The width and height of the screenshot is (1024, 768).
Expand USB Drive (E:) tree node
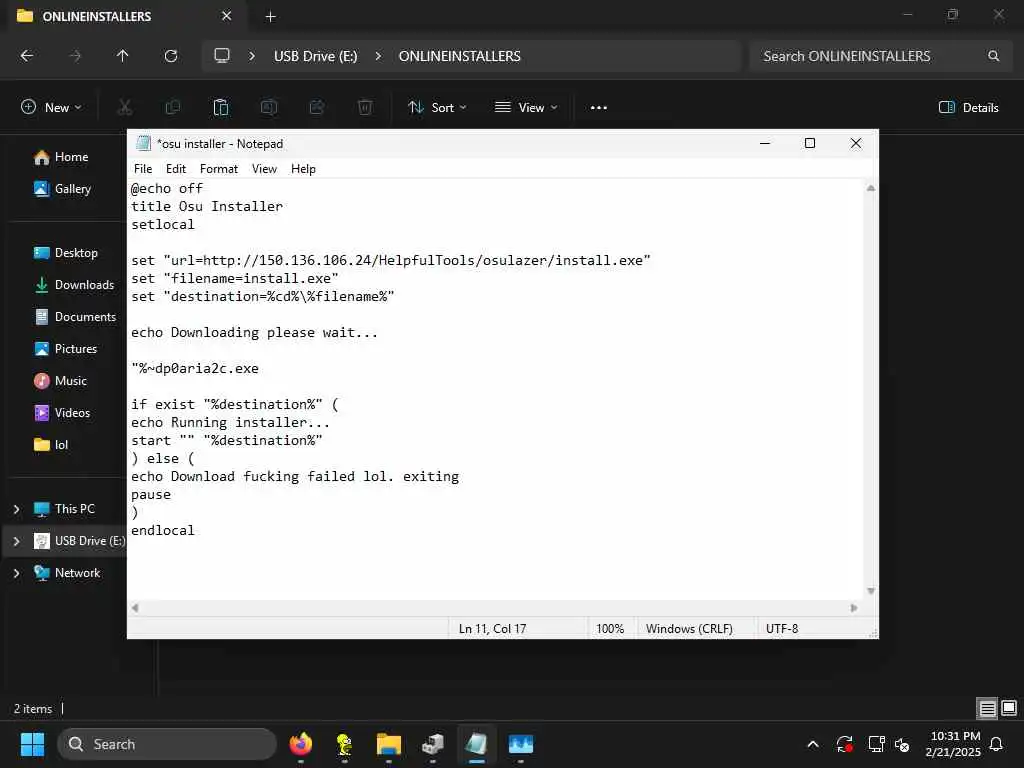[17, 541]
